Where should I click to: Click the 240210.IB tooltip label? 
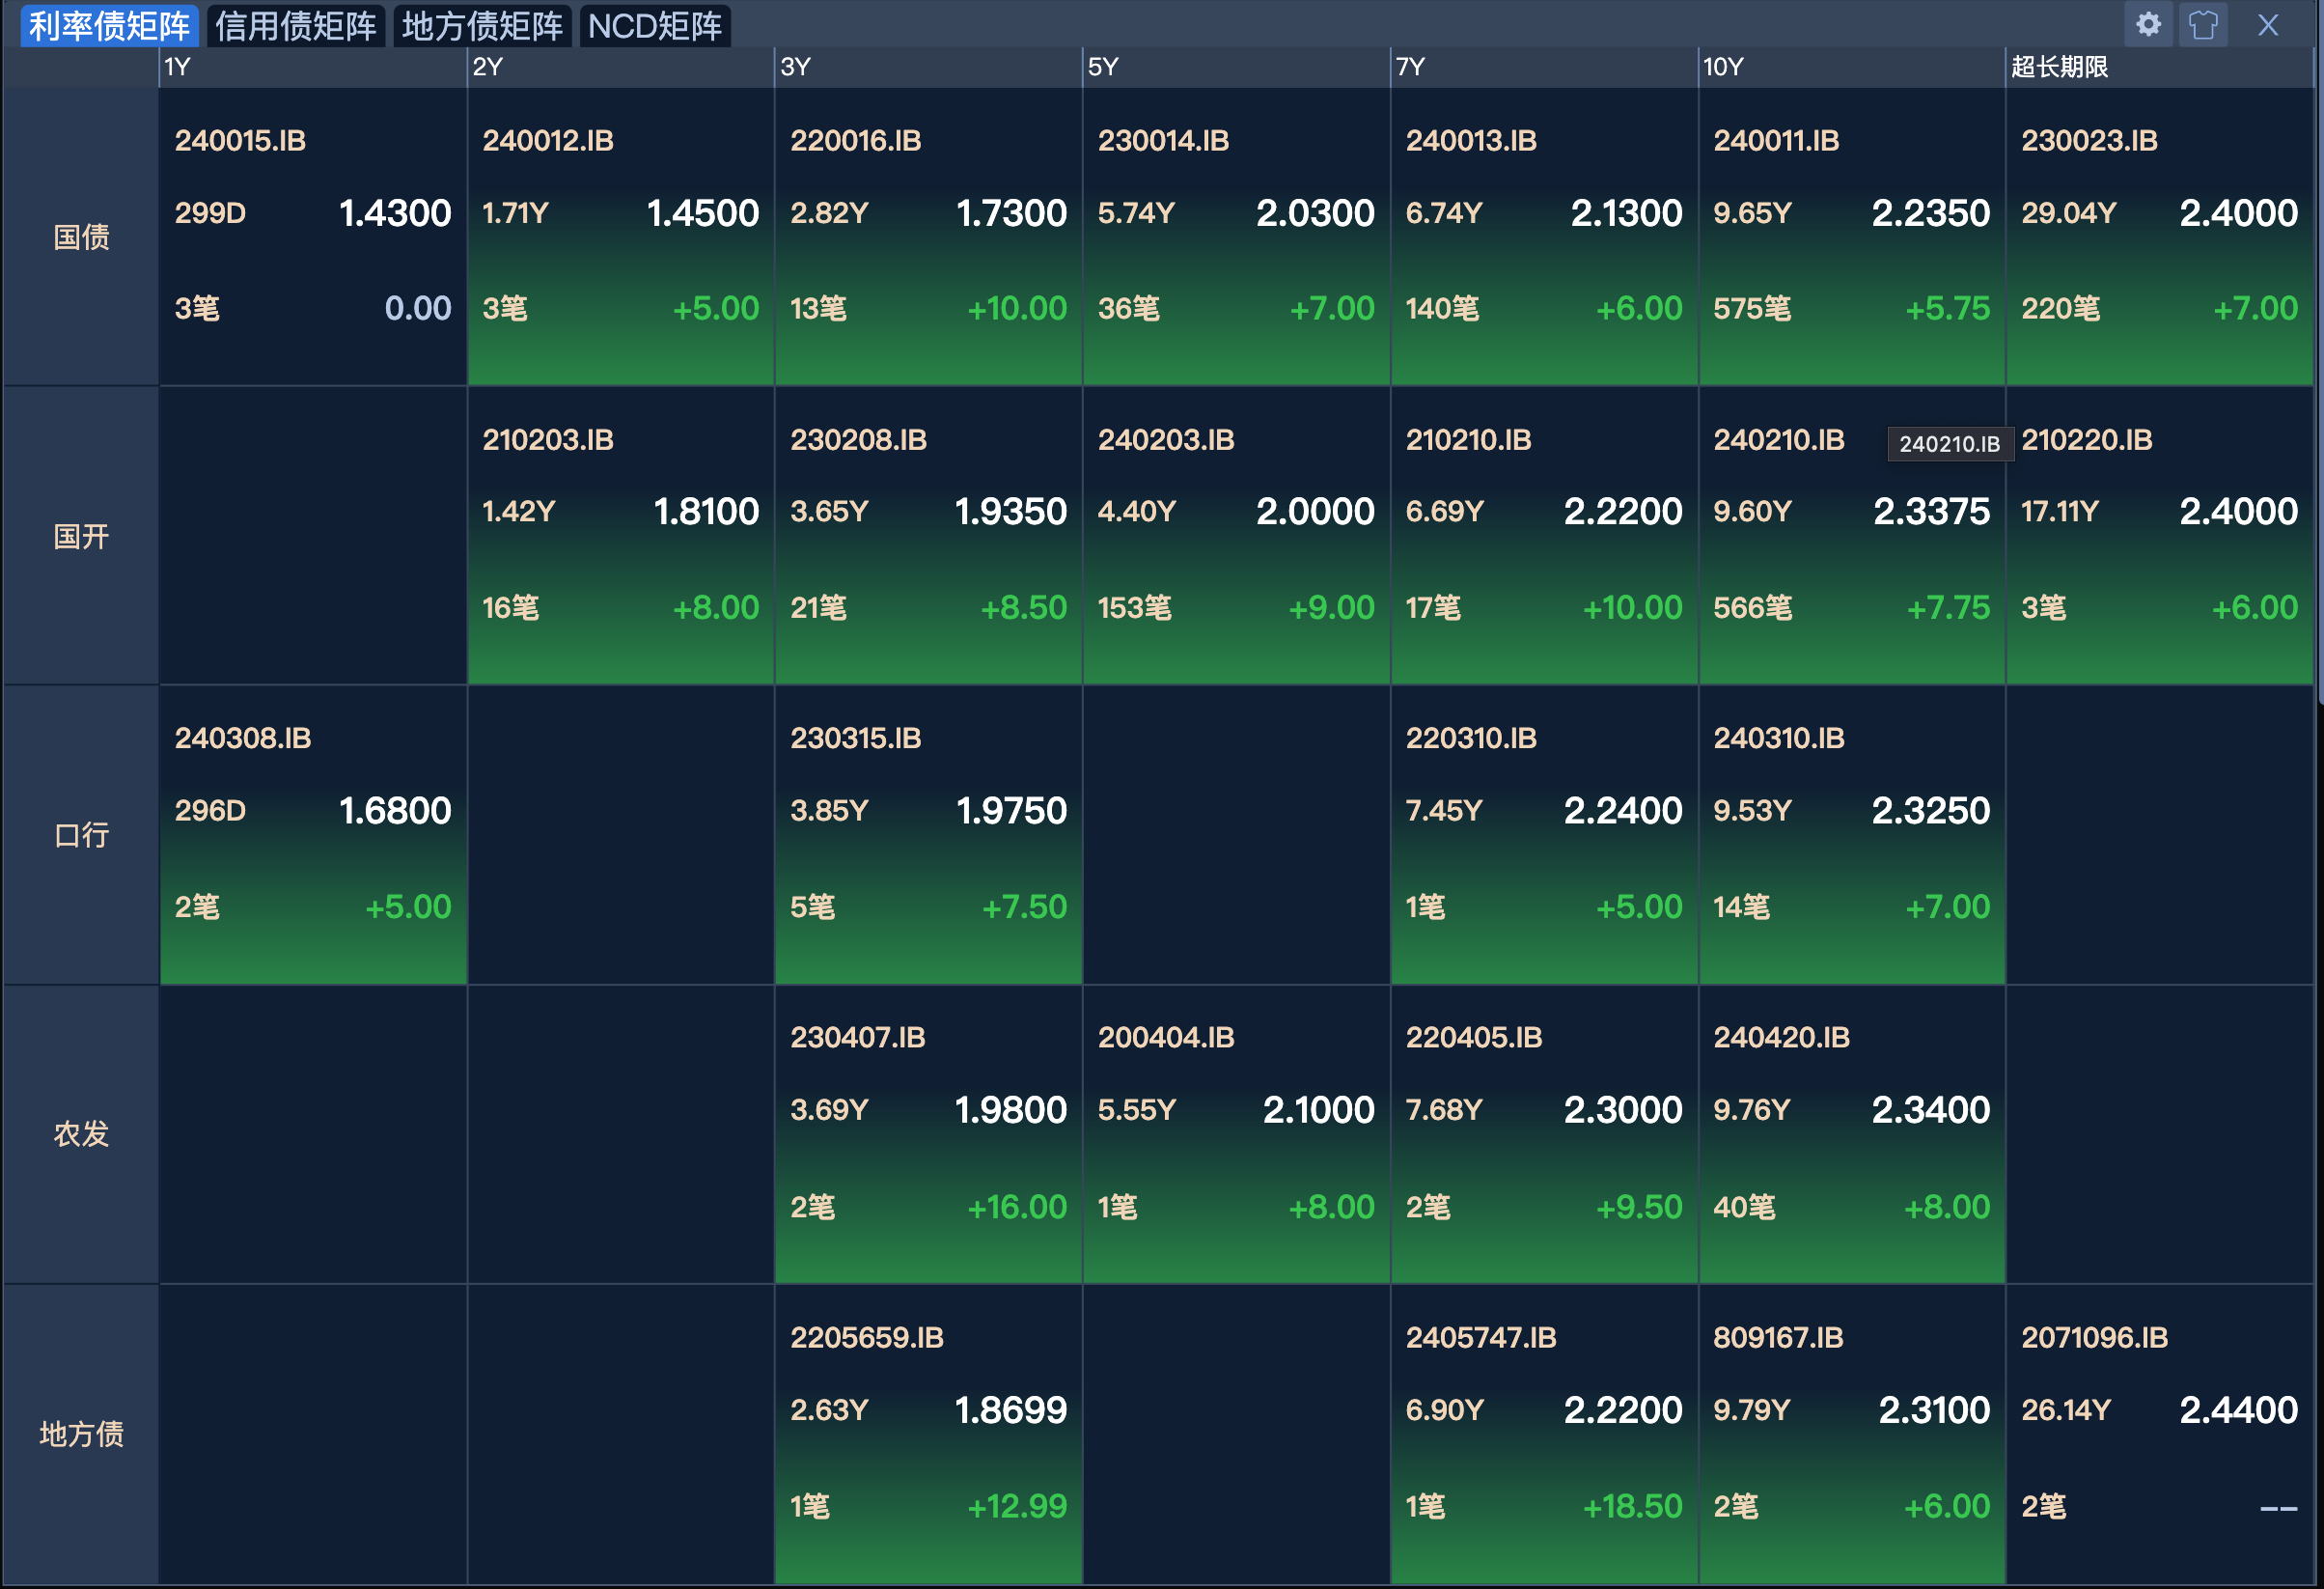[1949, 444]
